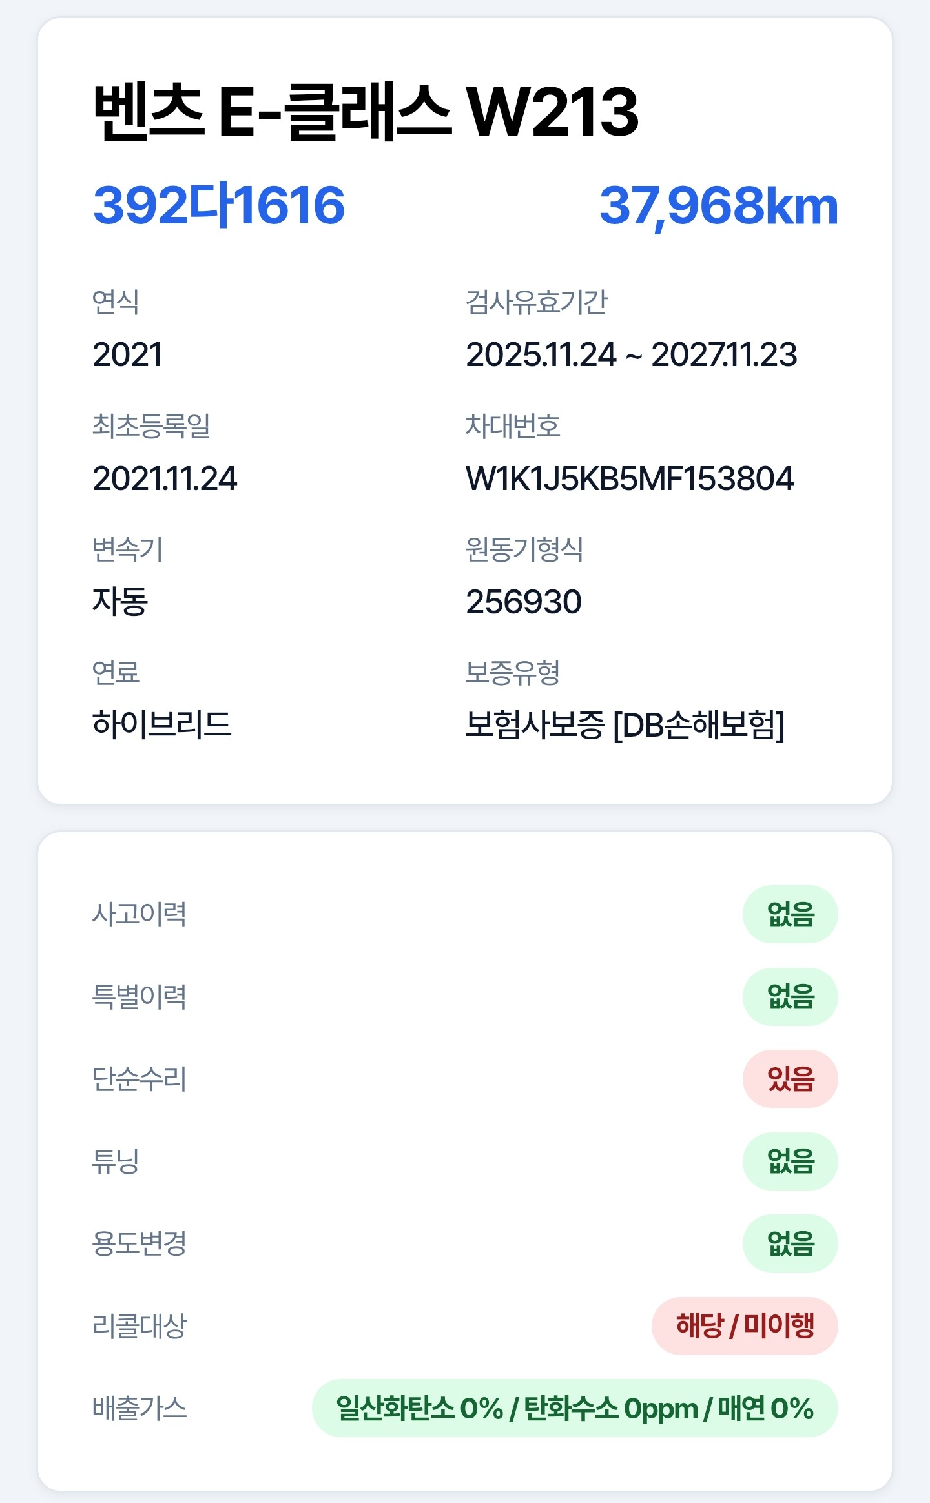This screenshot has width=930, height=1503.
Task: Click the 없음 badge for 용도변경
Action: (x=790, y=1244)
